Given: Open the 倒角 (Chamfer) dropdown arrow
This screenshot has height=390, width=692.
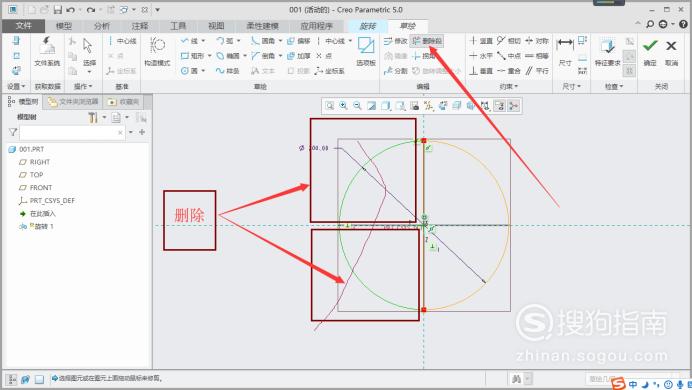Looking at the screenshot, I should coord(280,56).
